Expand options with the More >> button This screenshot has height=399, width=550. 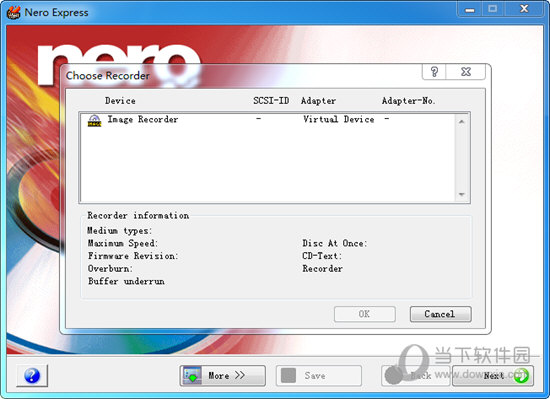coord(222,376)
